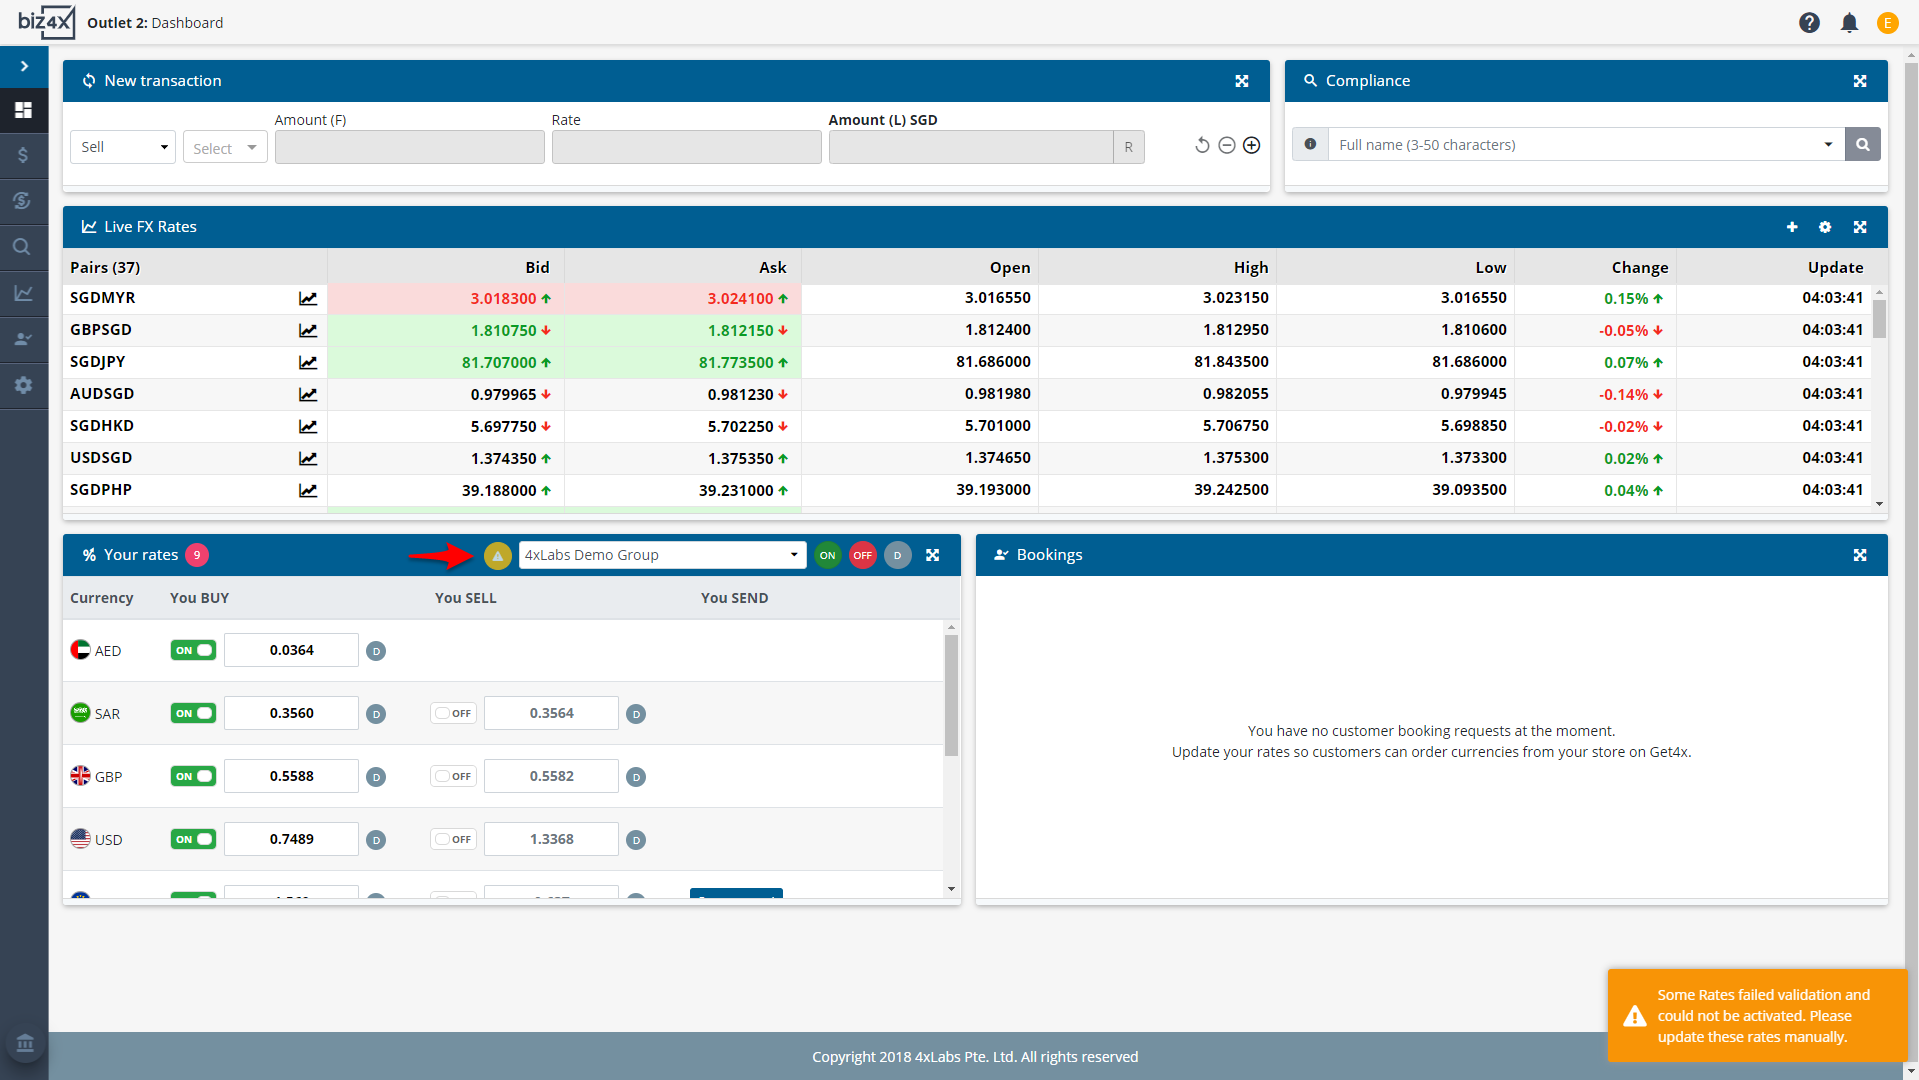Viewport: 1919px width, 1080px height.
Task: Click the Amount (F) input field
Action: pos(409,147)
